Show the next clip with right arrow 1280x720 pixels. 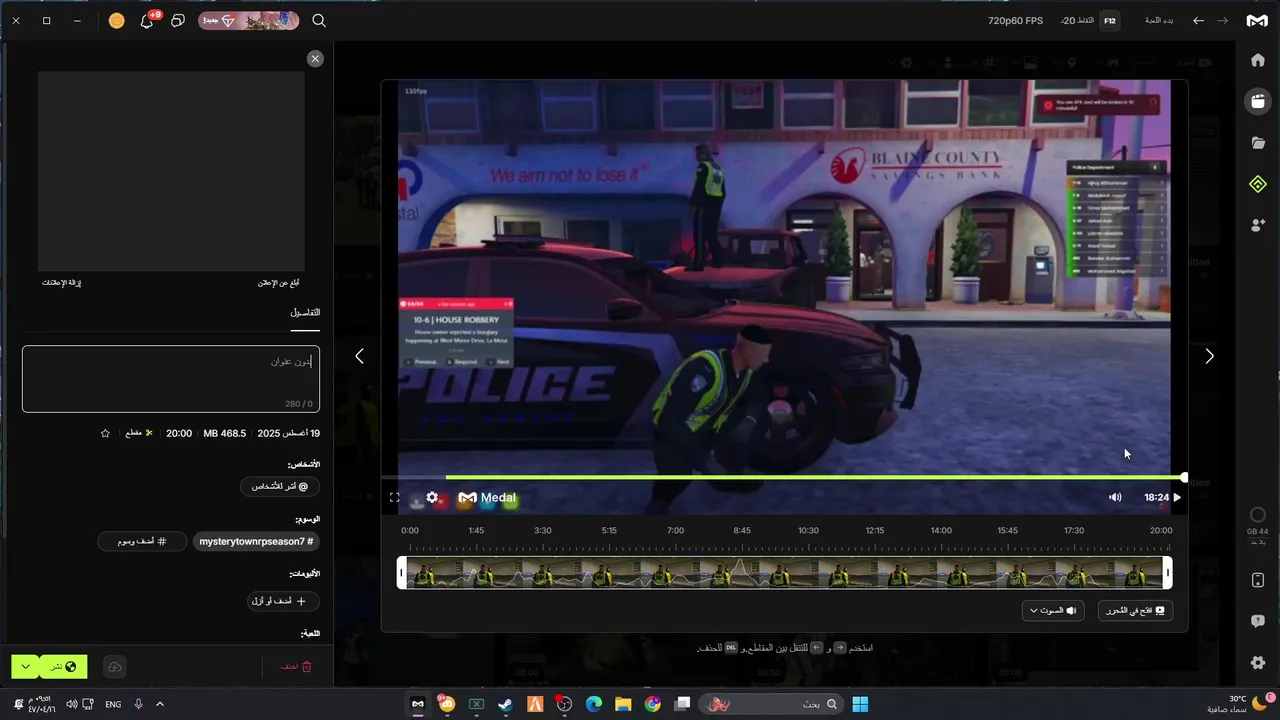tap(1209, 356)
